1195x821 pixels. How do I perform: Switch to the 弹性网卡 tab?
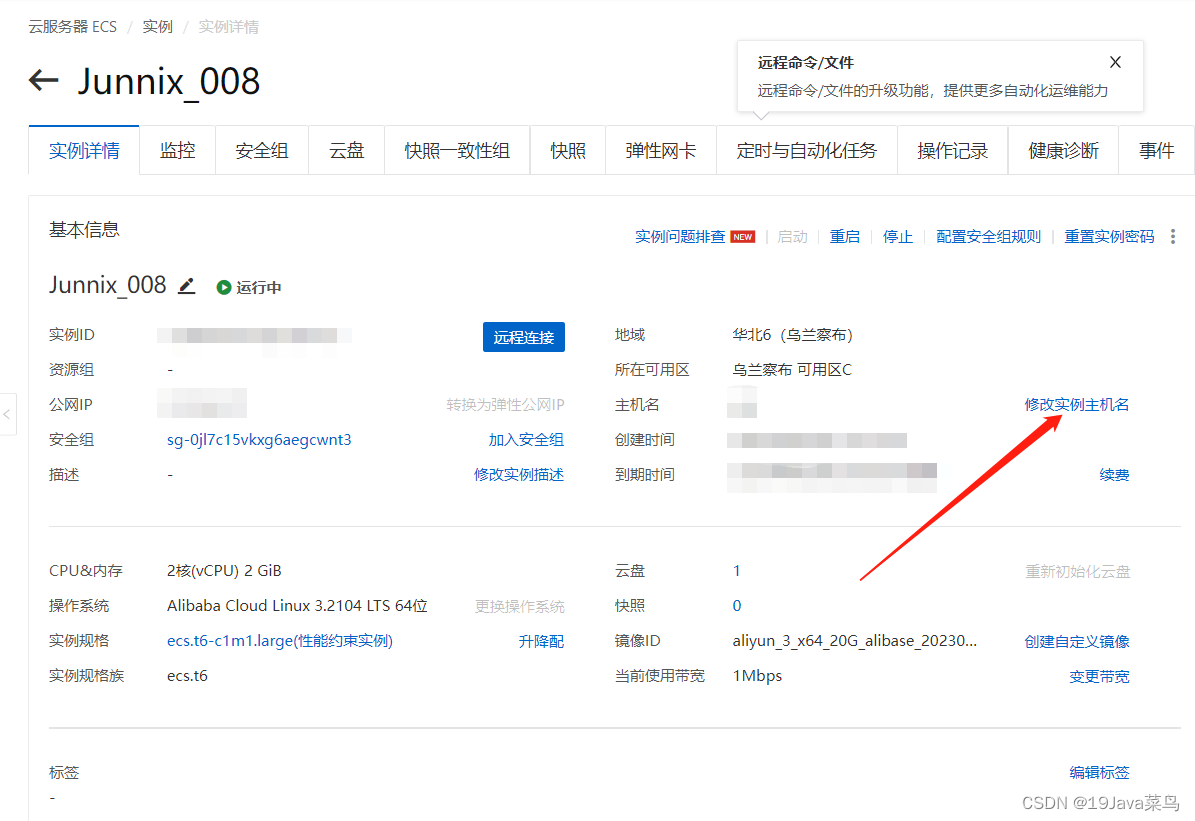point(661,150)
